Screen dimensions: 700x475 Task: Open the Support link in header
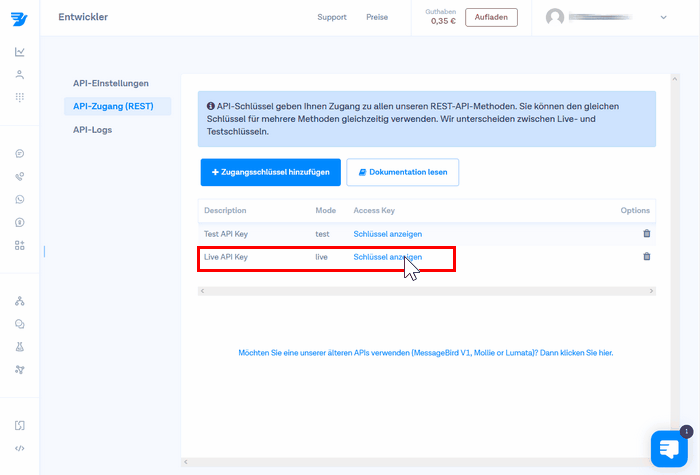(332, 17)
